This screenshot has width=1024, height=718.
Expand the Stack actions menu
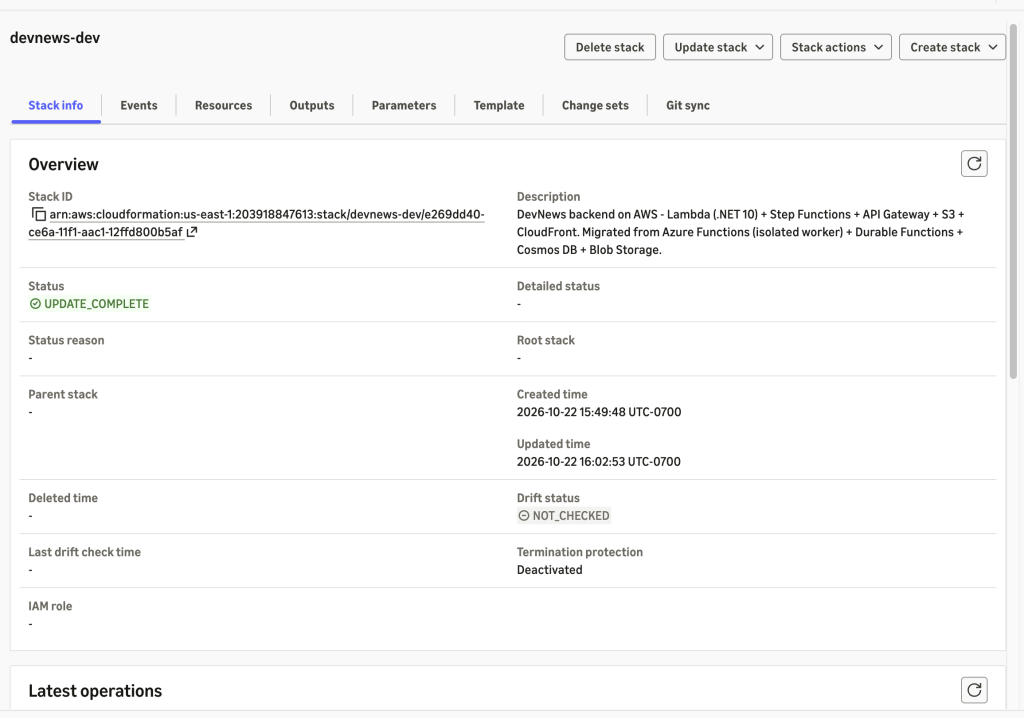point(836,47)
